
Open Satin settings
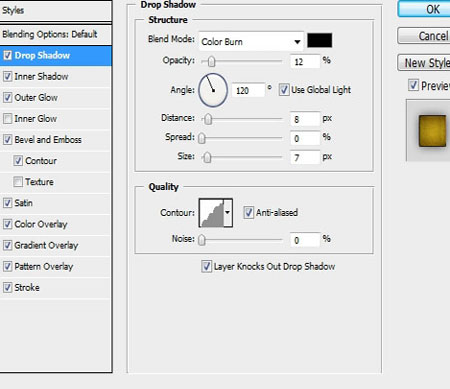click(23, 203)
